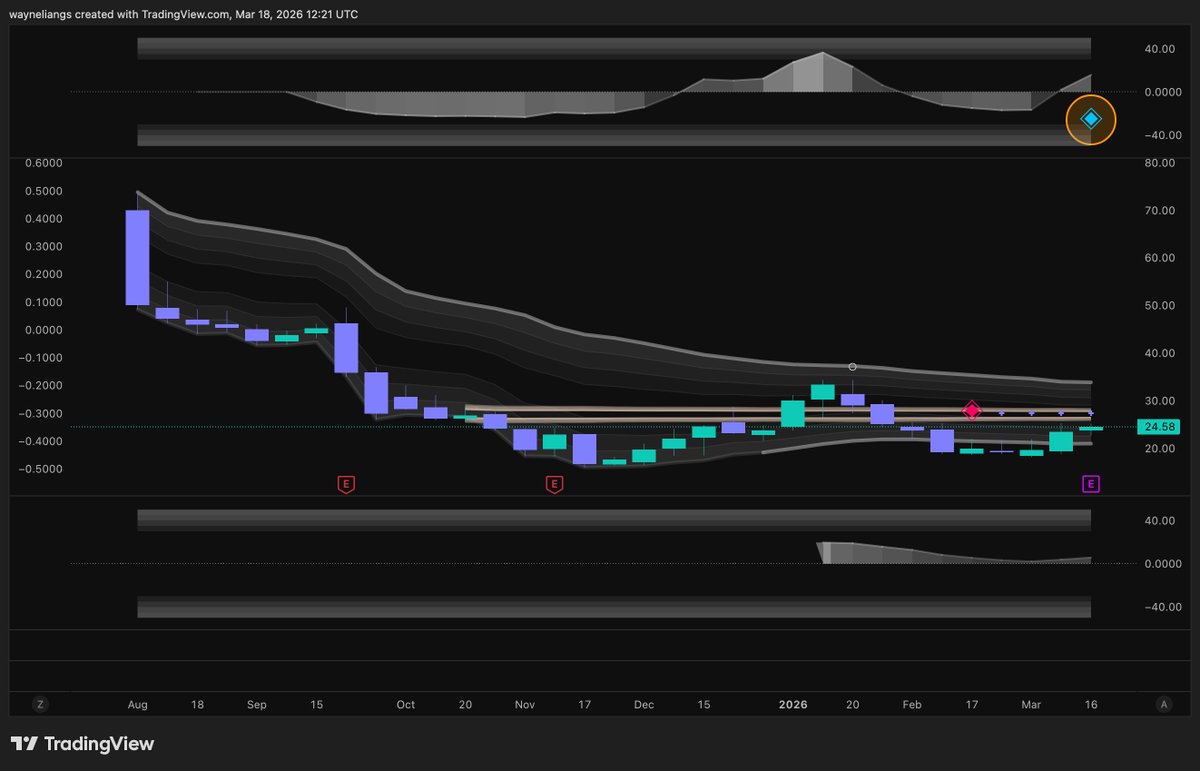The image size is (1200, 771).
Task: Click the Z timezone button on the time axis
Action: click(x=40, y=704)
